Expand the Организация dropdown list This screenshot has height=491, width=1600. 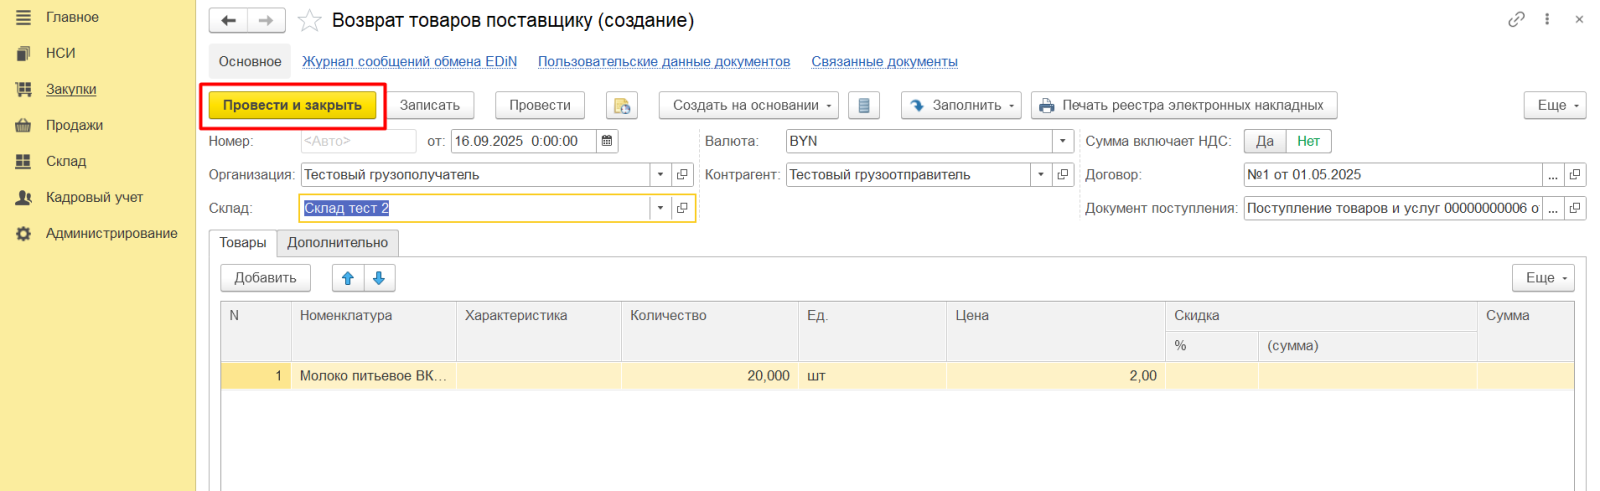point(660,174)
